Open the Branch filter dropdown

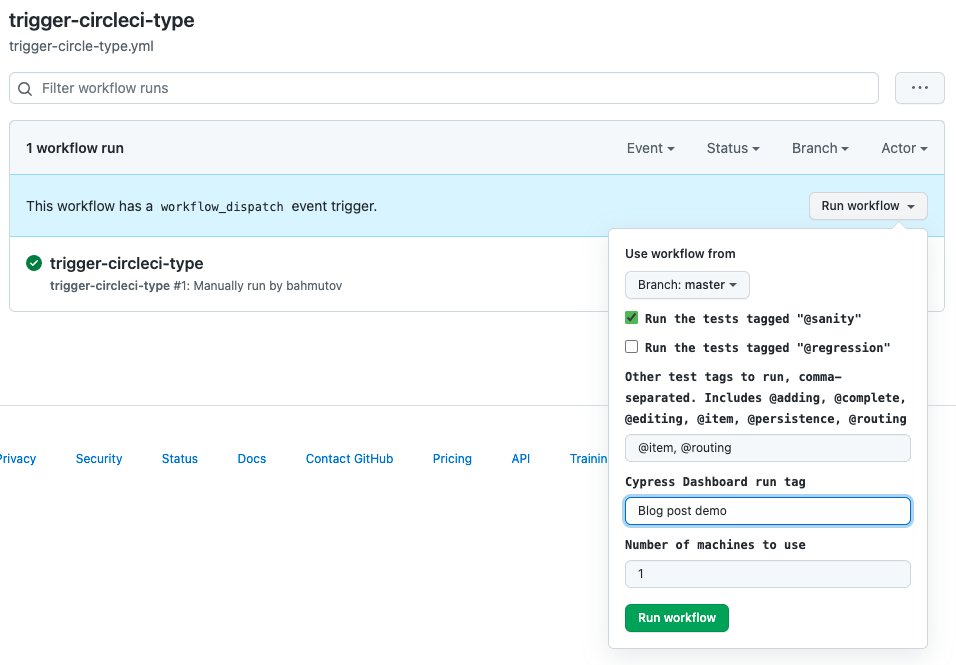819,147
